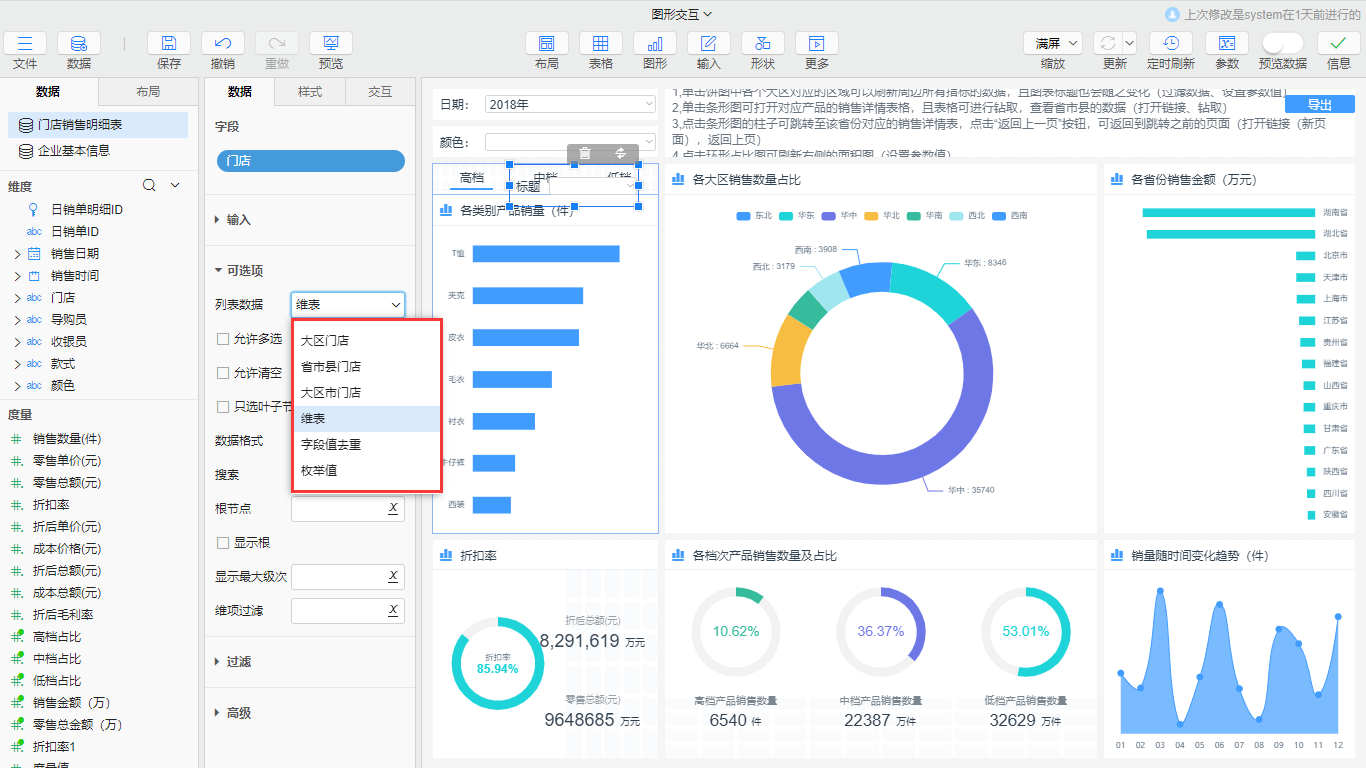Click the 导出 button
This screenshot has width=1366, height=768.
[1319, 105]
